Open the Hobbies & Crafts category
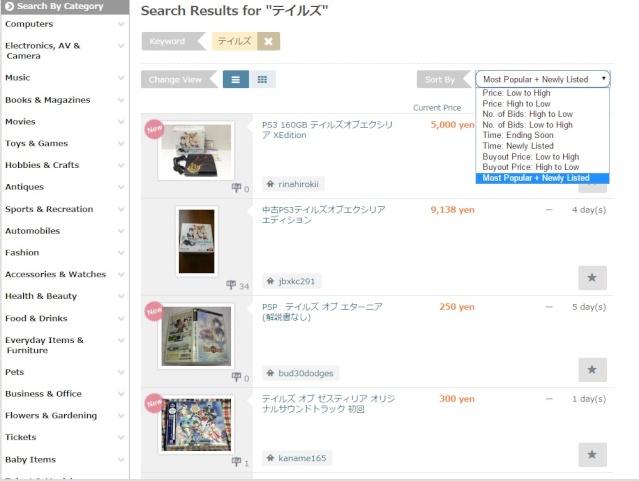This screenshot has width=639, height=481. pos(42,165)
